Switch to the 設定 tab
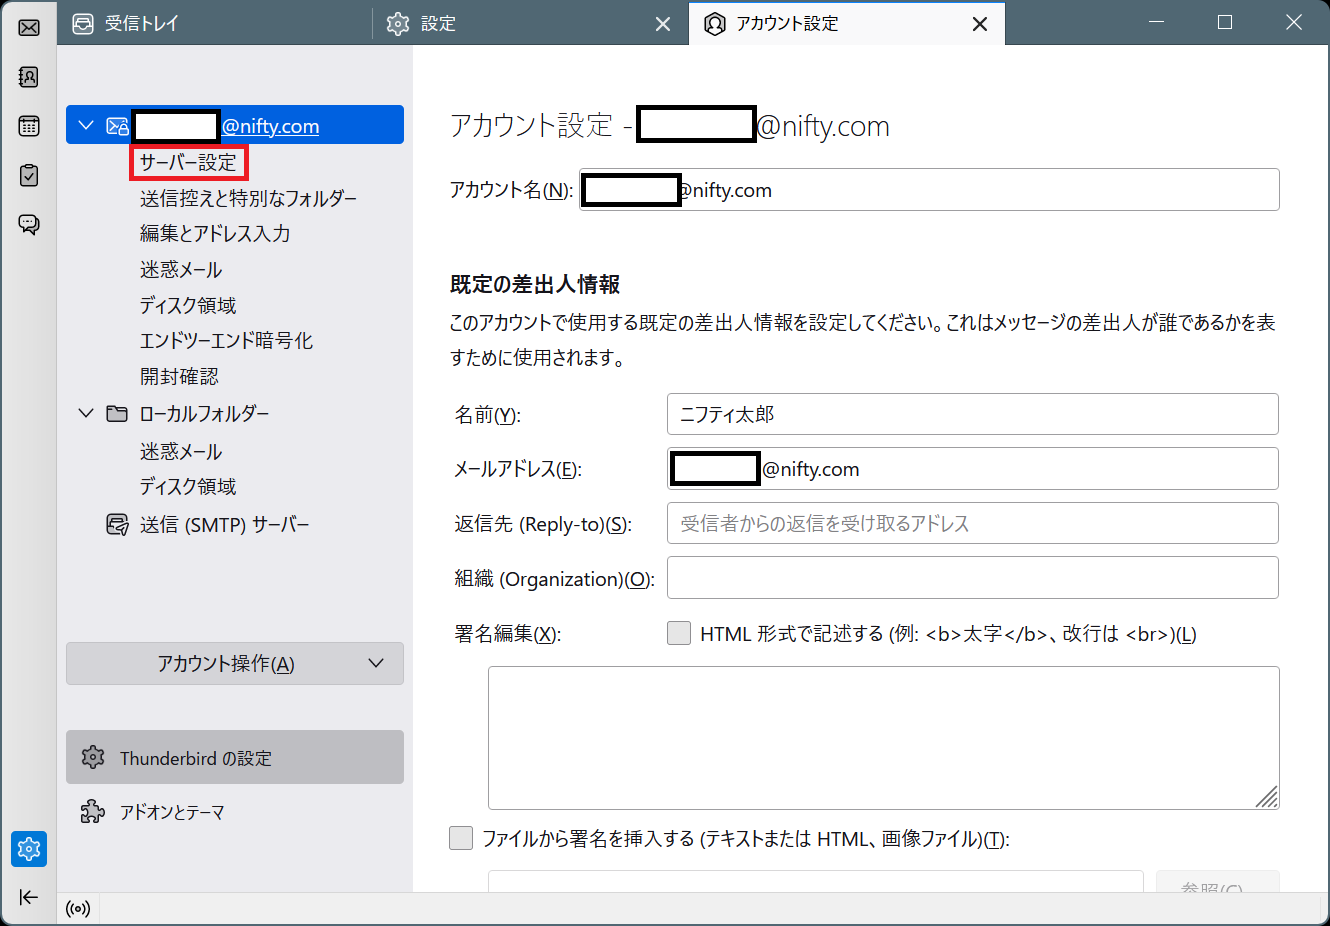This screenshot has height=926, width=1330. pyautogui.click(x=438, y=24)
